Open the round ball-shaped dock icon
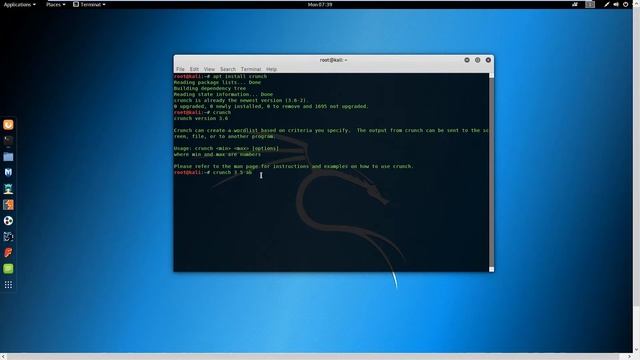Screen dimensions: 640x360 pyautogui.click(x=8, y=221)
